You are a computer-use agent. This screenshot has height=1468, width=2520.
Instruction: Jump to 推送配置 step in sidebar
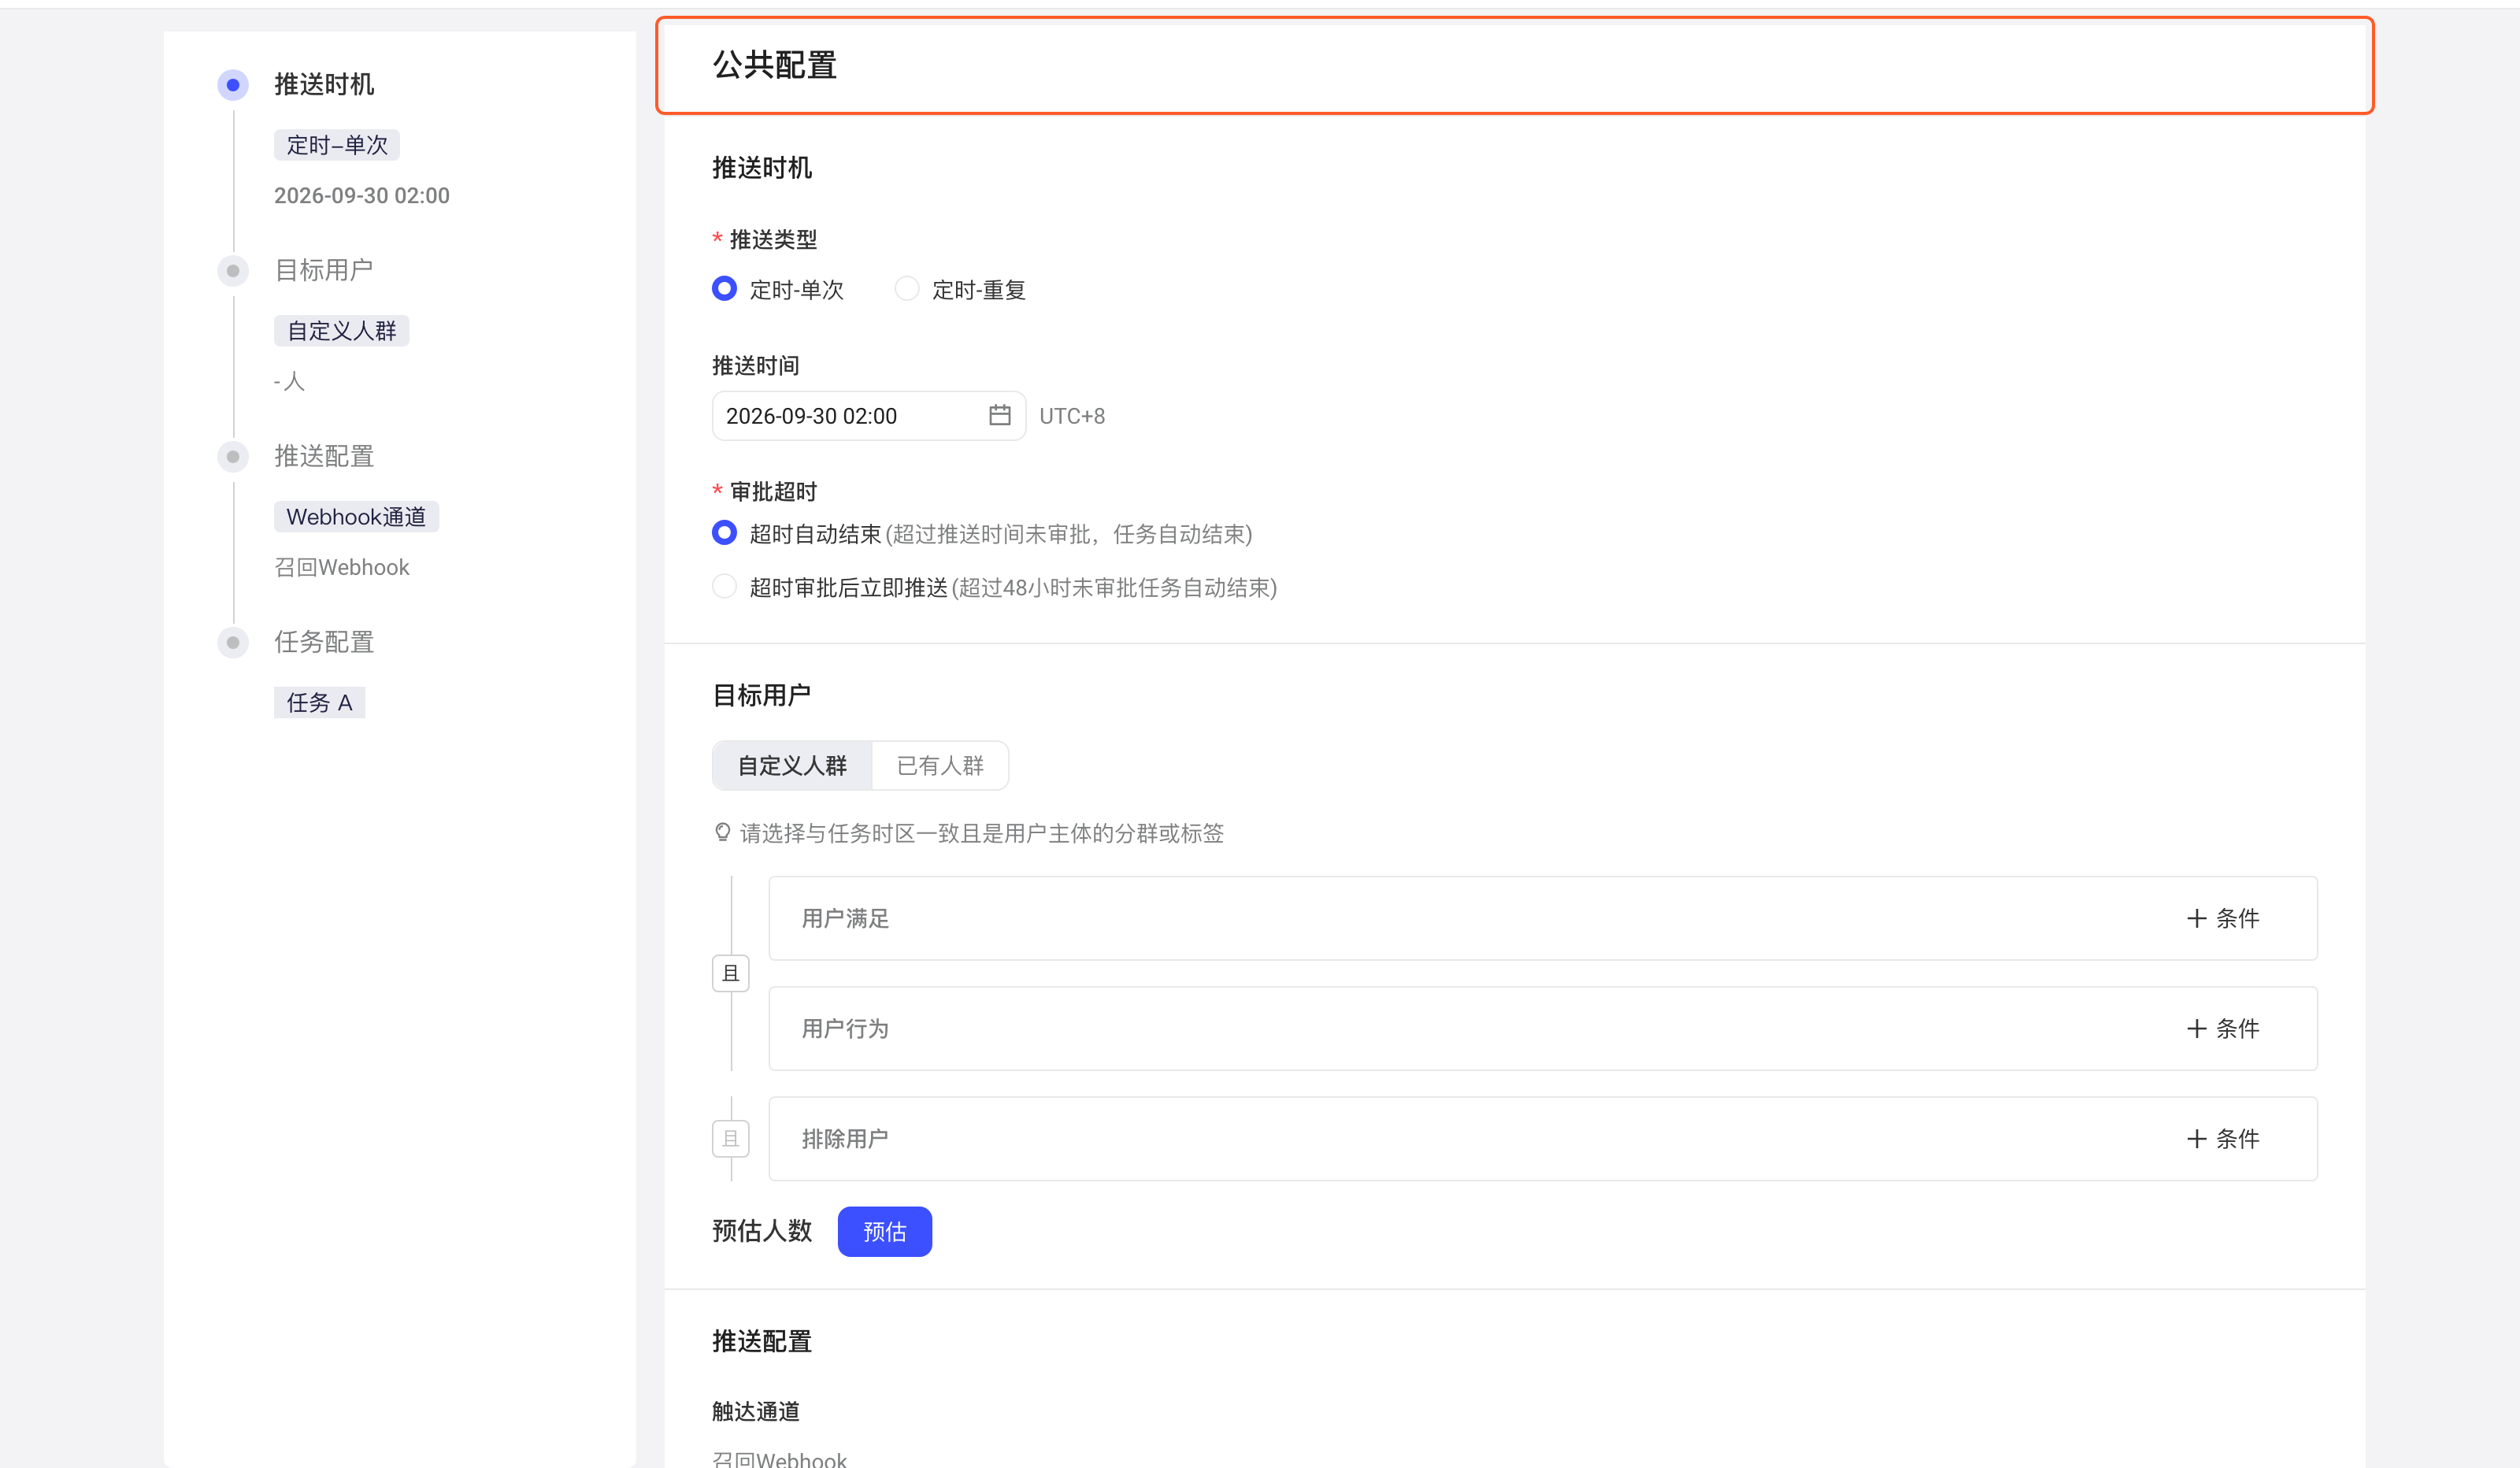point(324,456)
